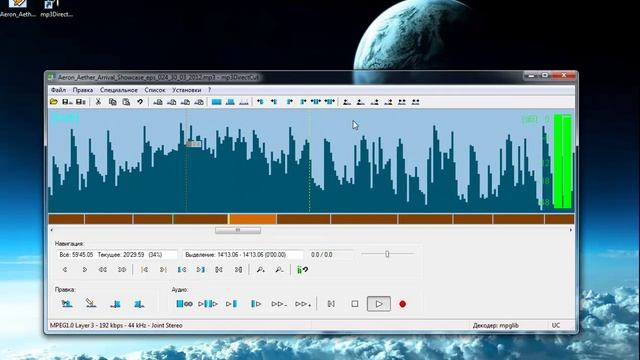Go to the previous cue position
The height and width of the screenshot is (360, 640).
point(219,270)
